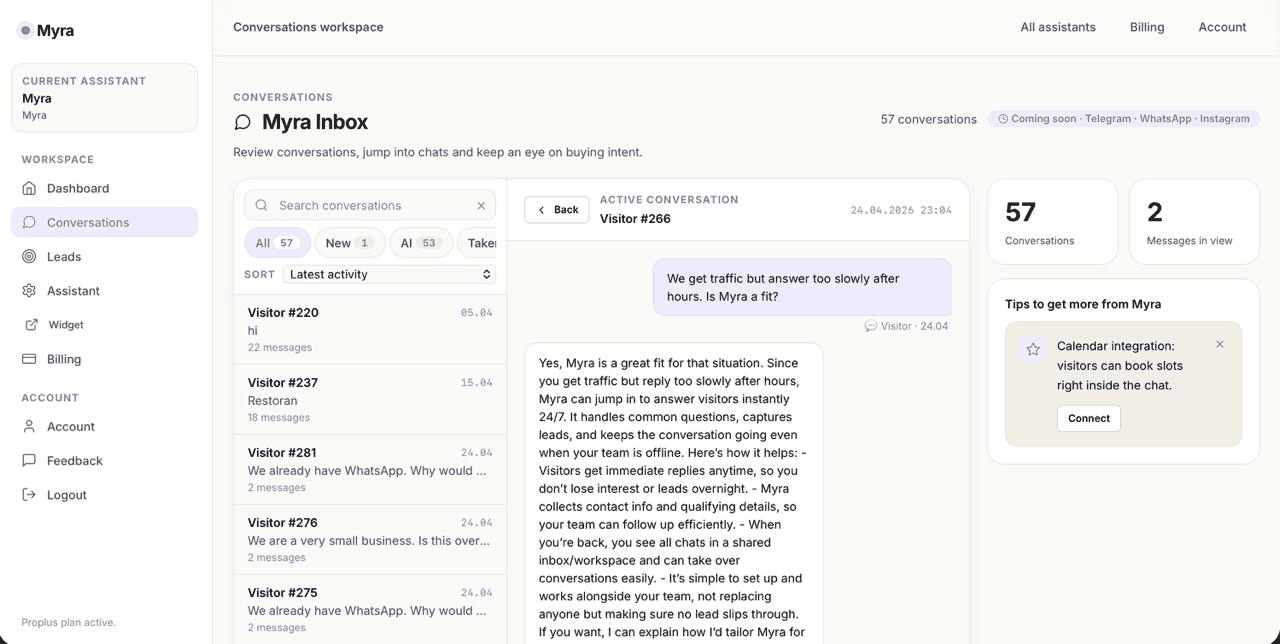The width and height of the screenshot is (1280, 644).
Task: Select the partially visible Taken filter tab
Action: [x=477, y=243]
